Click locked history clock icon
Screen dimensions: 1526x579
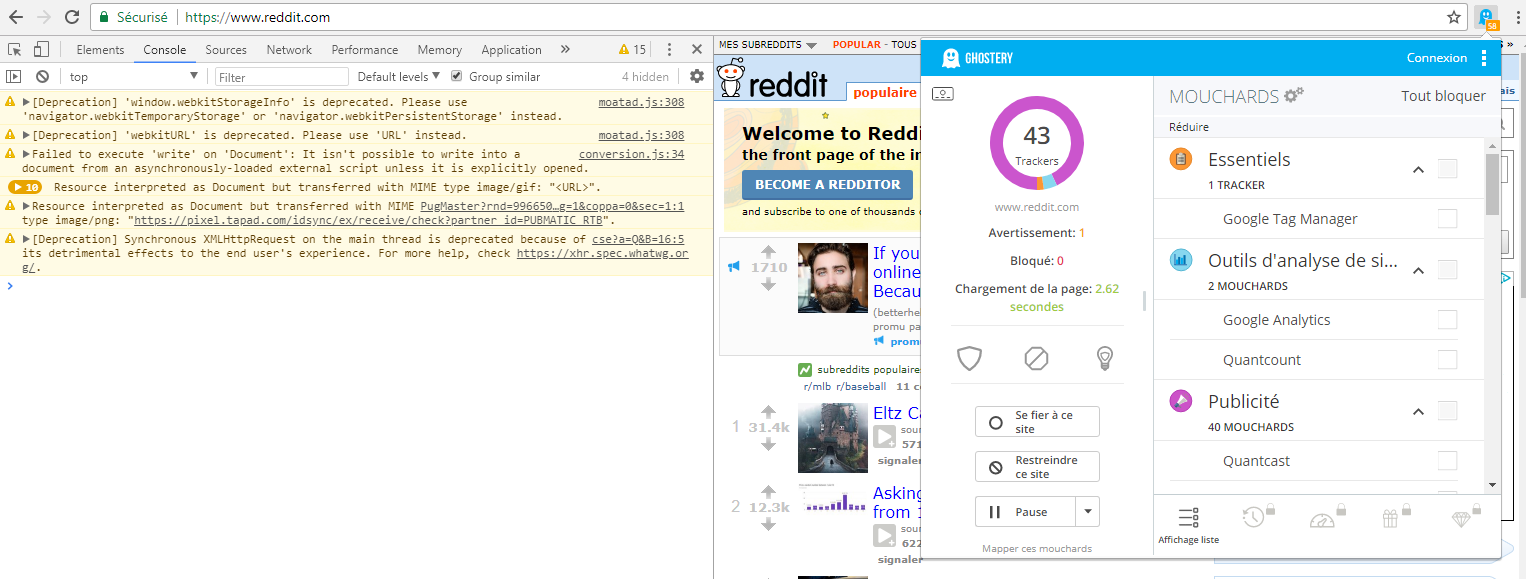pos(1255,516)
